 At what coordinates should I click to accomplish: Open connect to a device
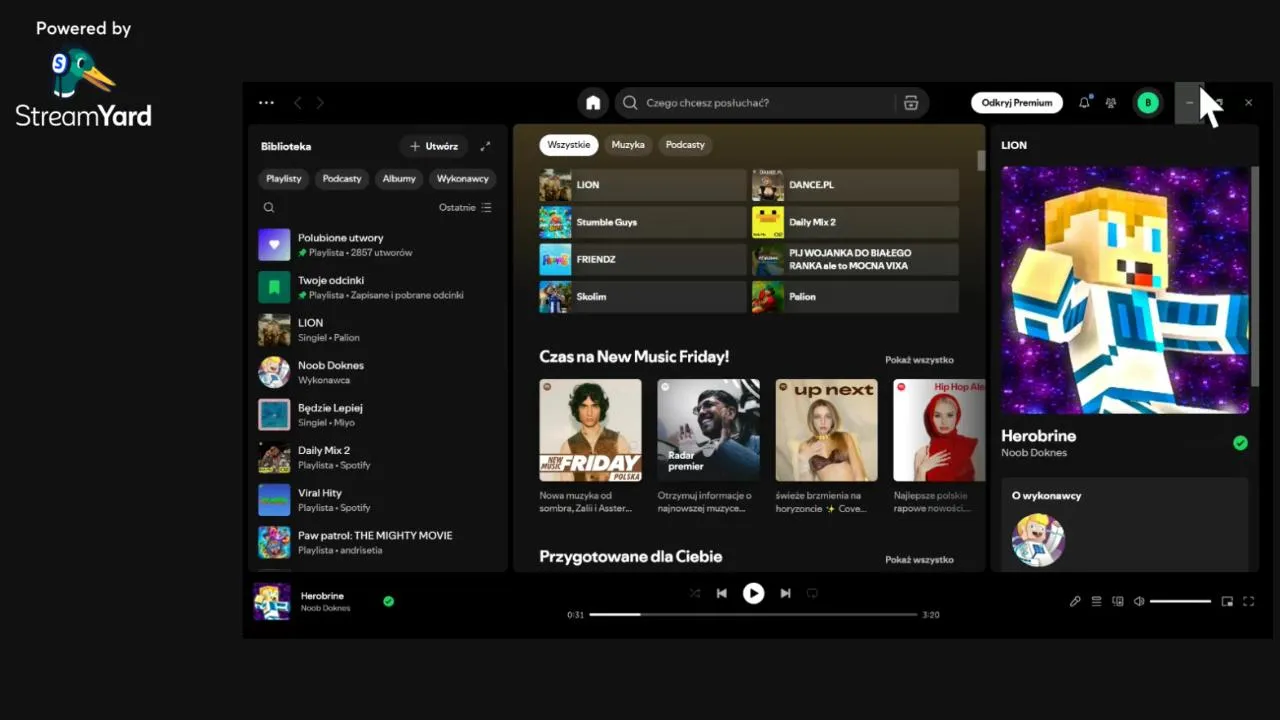tap(1118, 602)
